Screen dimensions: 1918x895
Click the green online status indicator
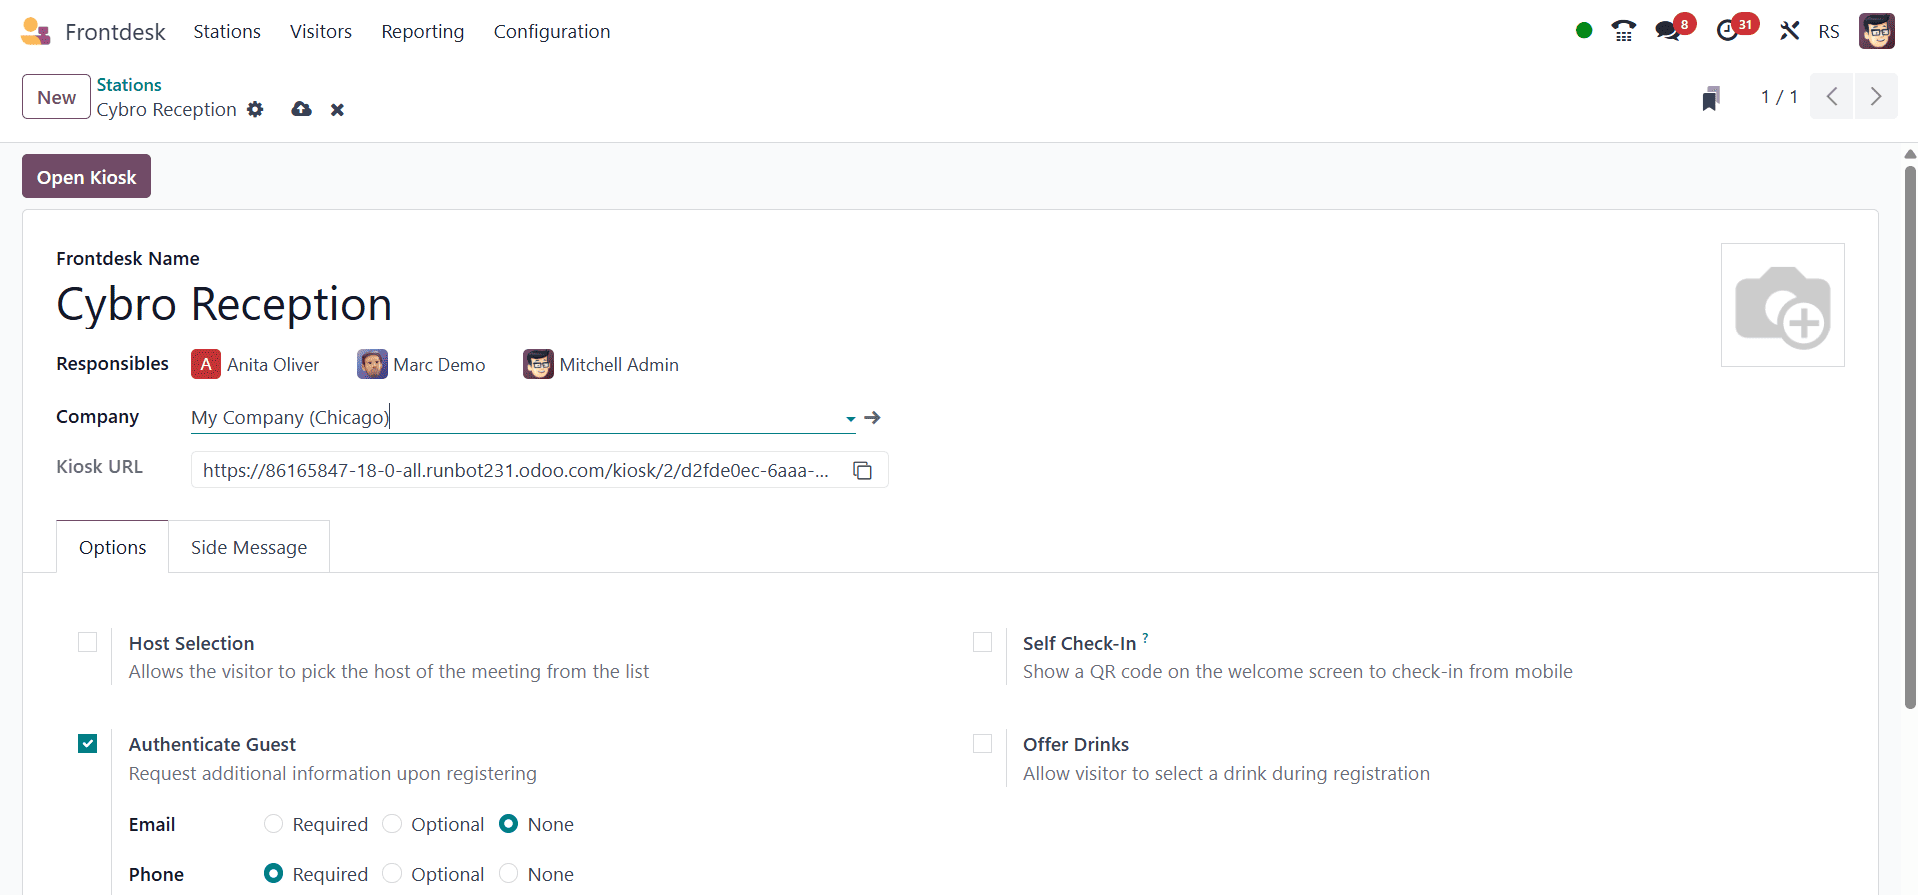1584,30
